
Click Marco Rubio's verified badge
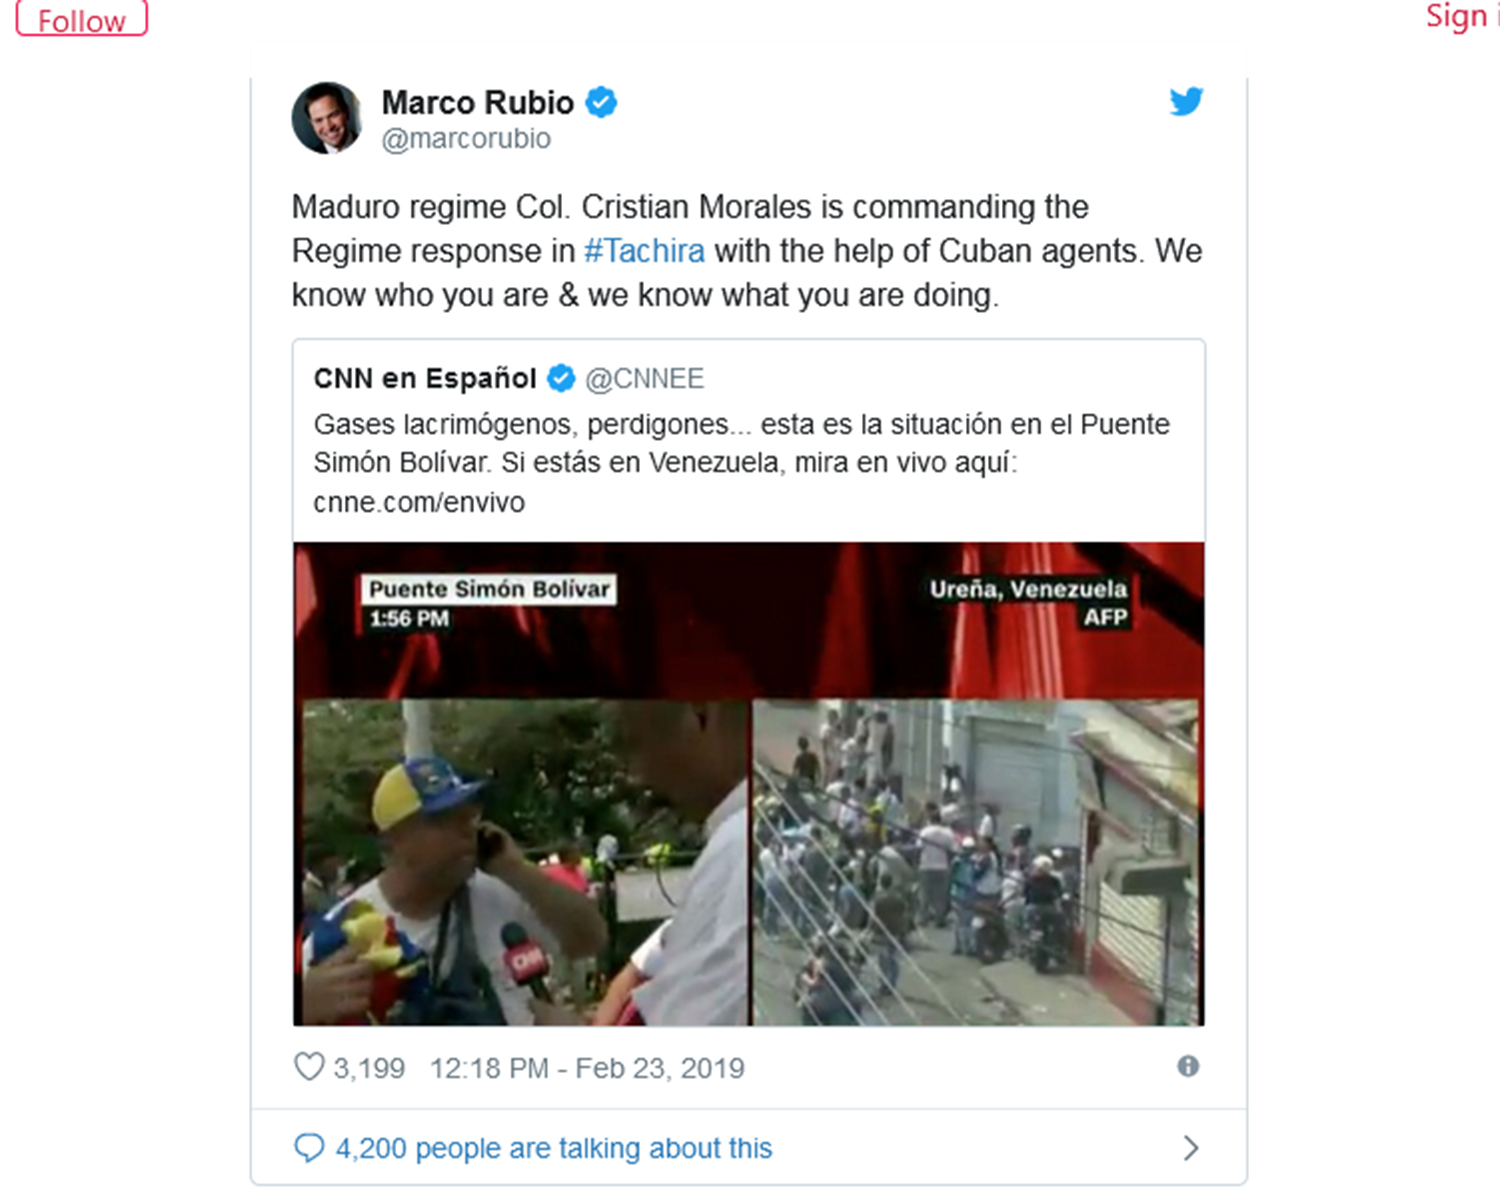point(601,102)
